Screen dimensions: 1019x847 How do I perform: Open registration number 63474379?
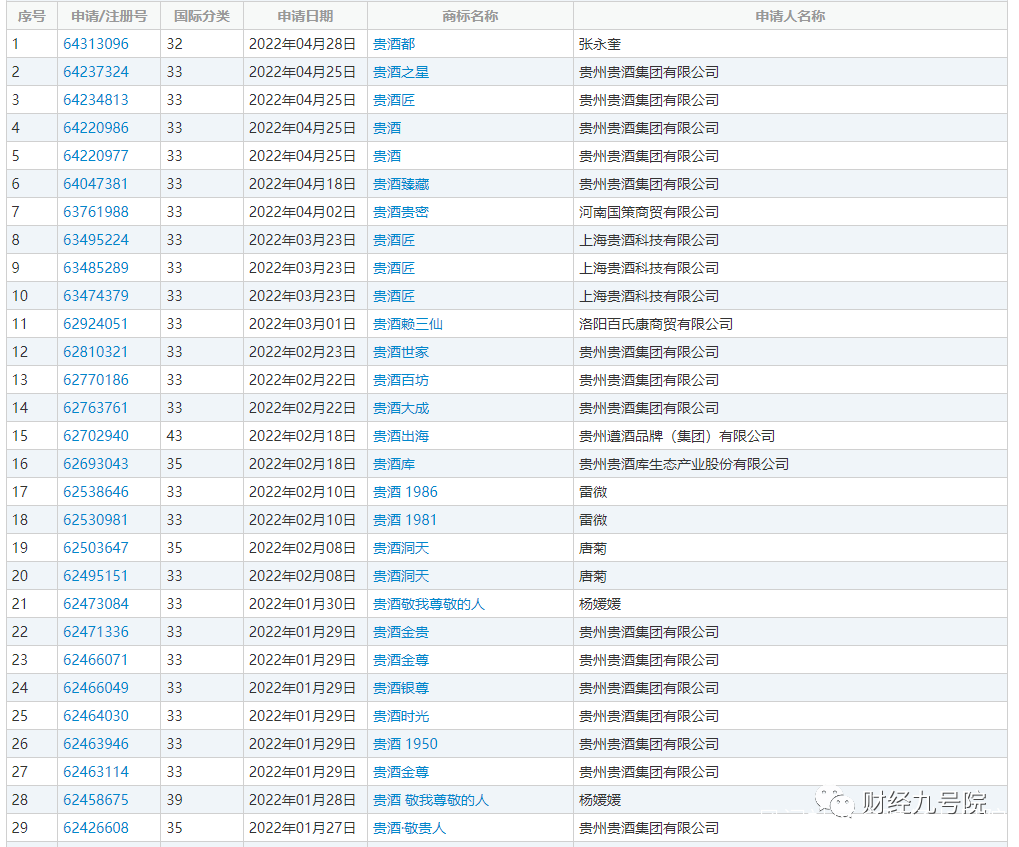(x=96, y=296)
